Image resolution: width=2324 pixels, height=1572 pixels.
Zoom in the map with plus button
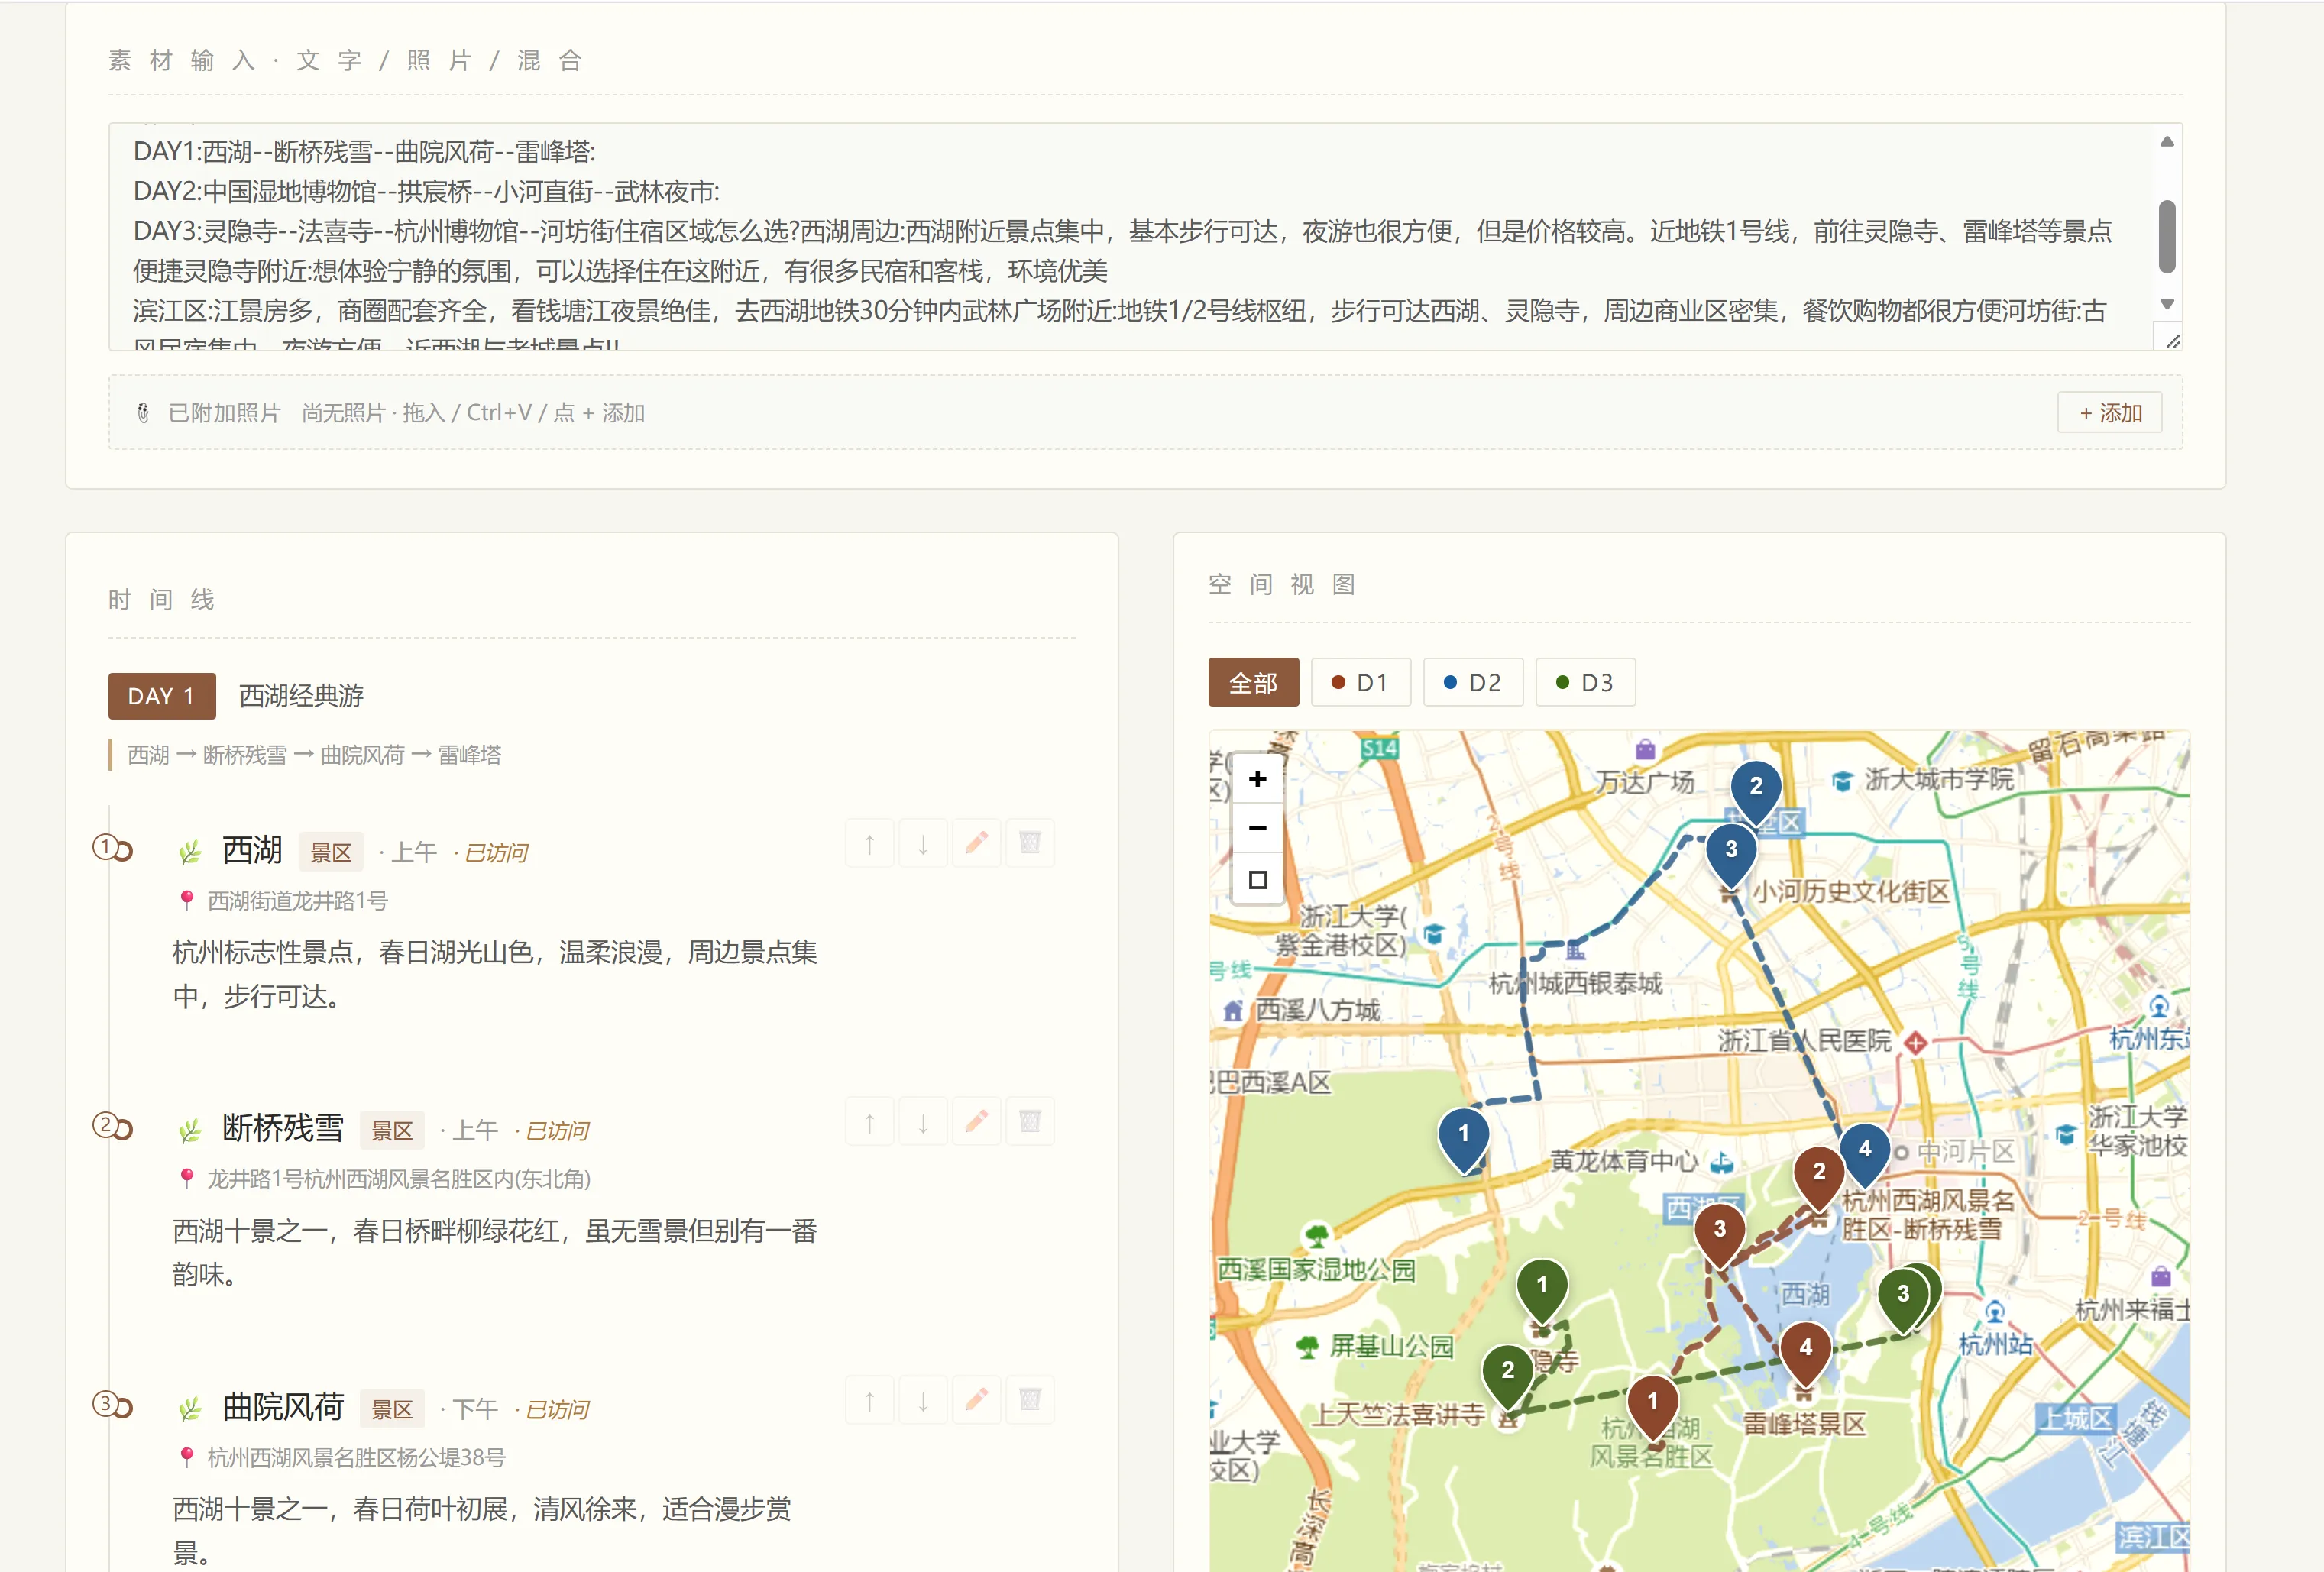(x=1257, y=778)
